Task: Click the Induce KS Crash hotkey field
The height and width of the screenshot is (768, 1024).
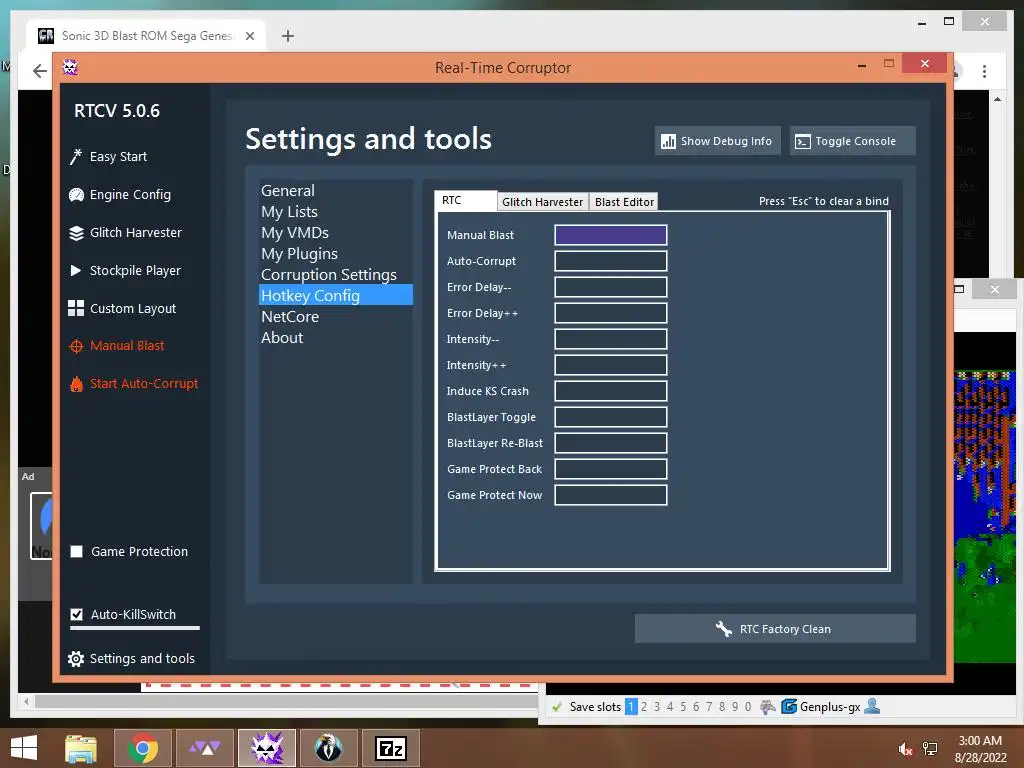Action: tap(611, 391)
